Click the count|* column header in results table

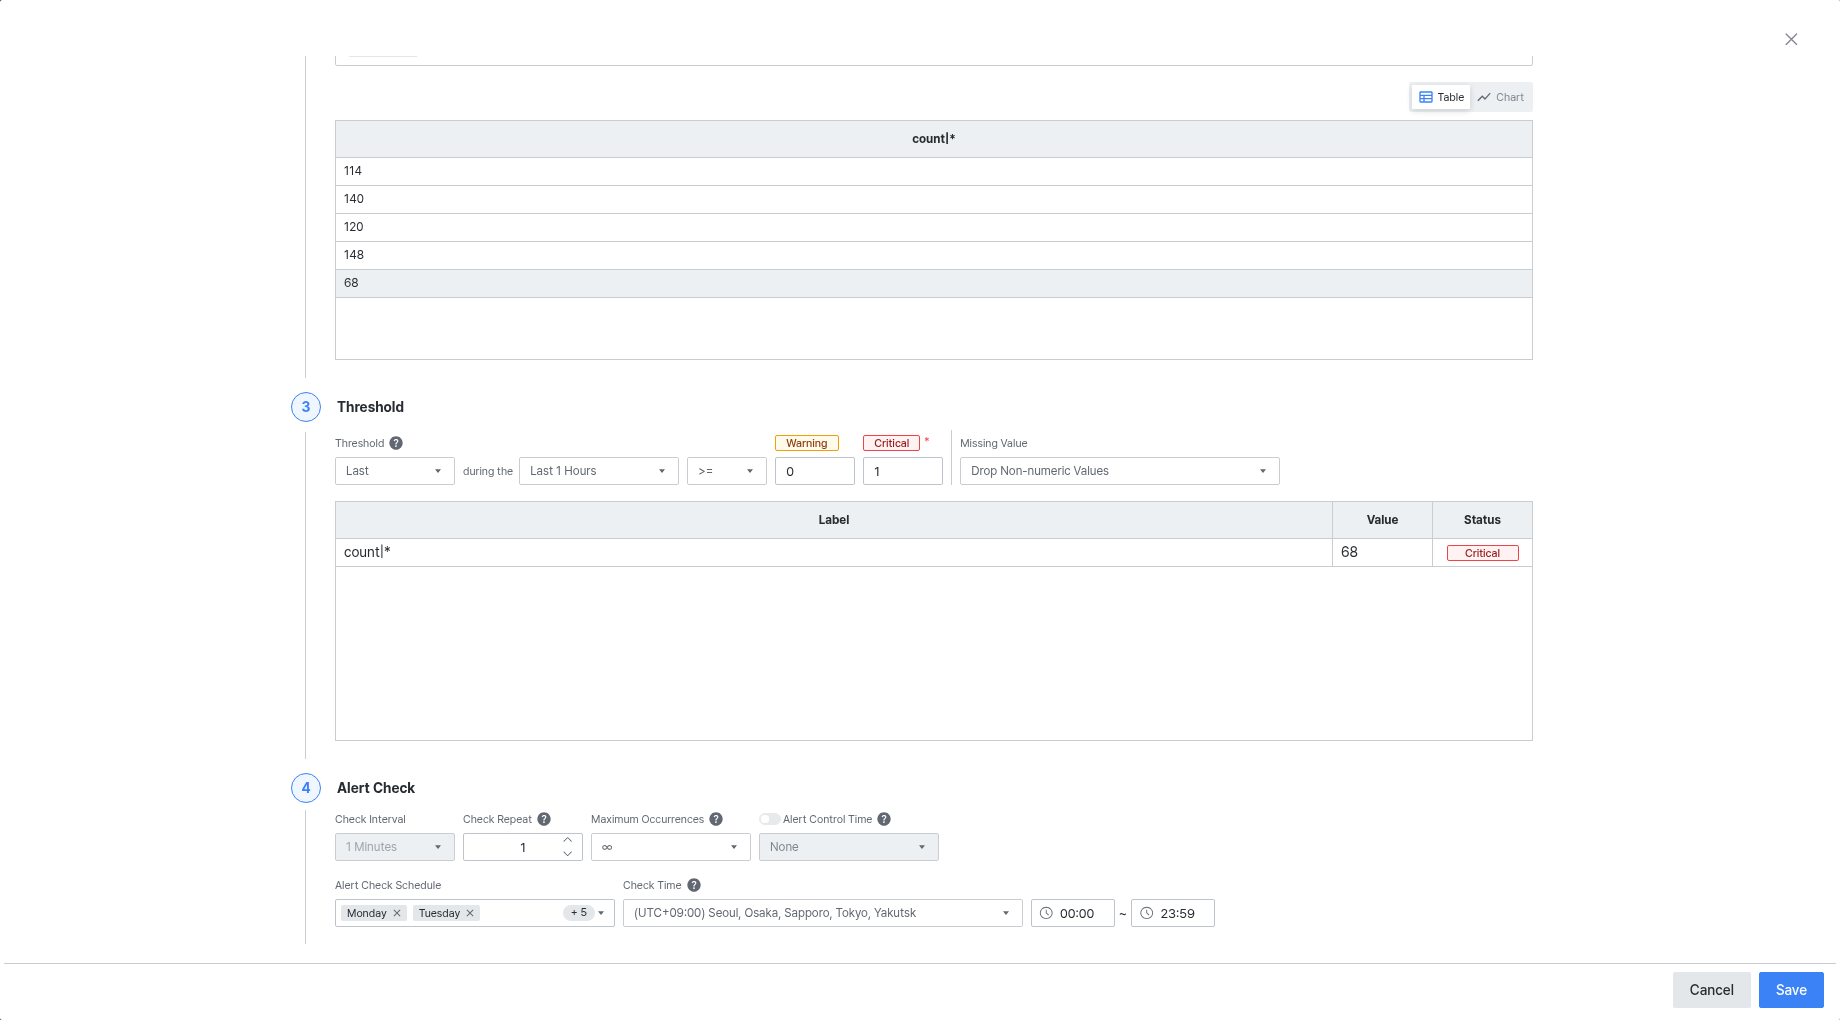[934, 139]
